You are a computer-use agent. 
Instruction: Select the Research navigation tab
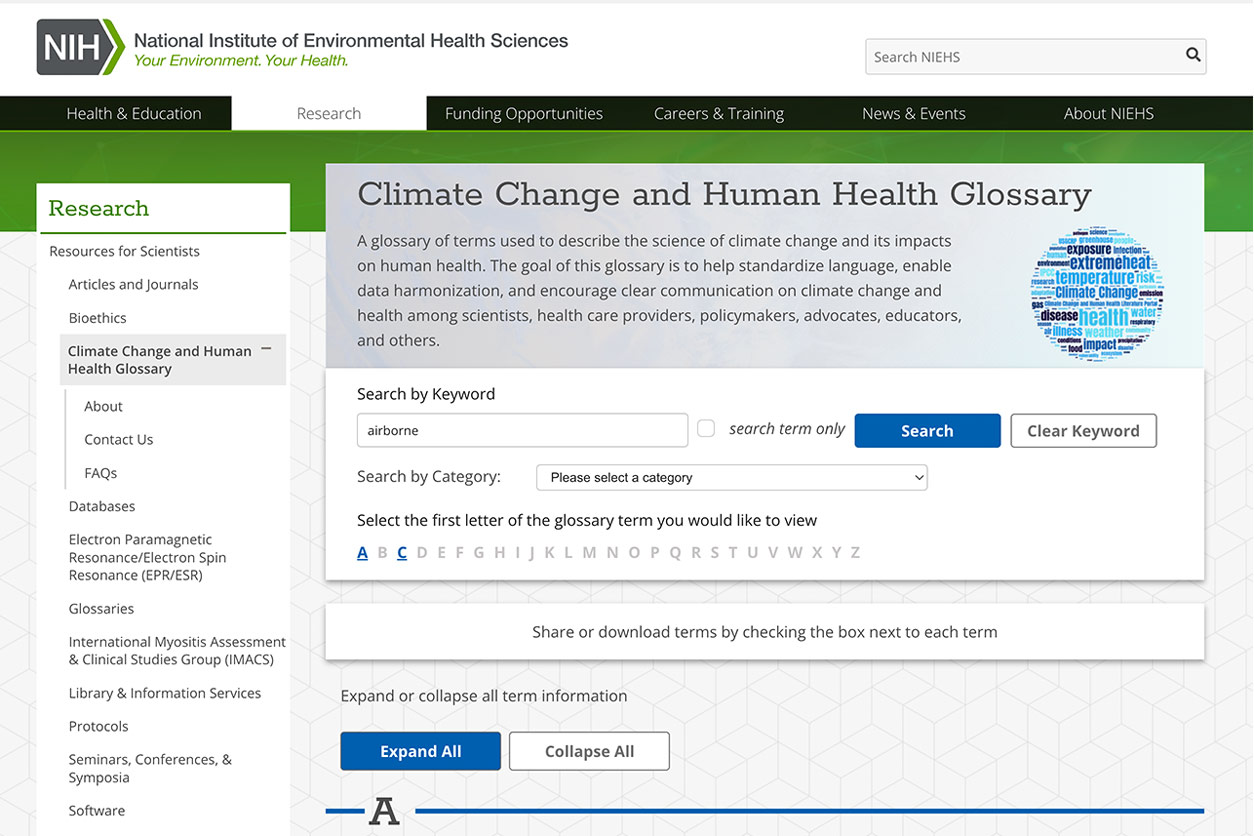(x=328, y=114)
